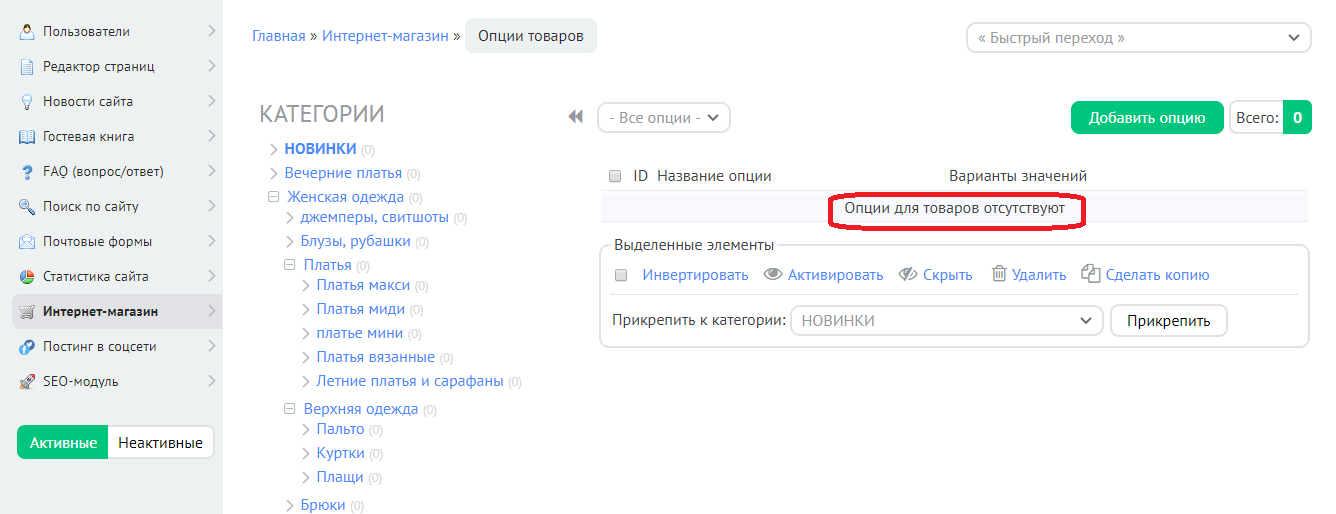The image size is (1336, 514).
Task: Click the green Добавить опцию button
Action: click(1147, 117)
